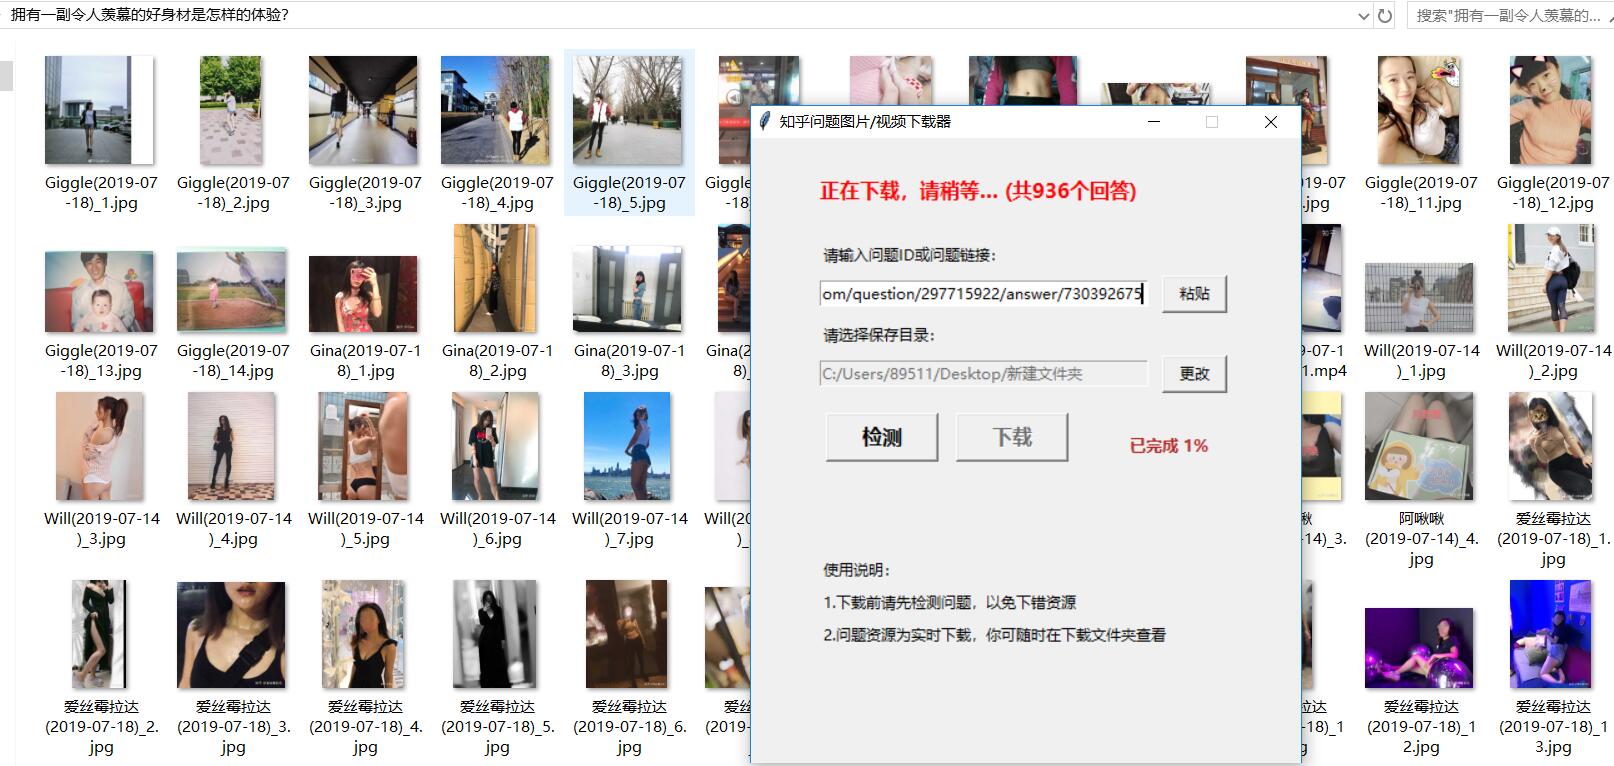Screen dimensions: 1614x766
Task: Select file Giggle(2019-07-18)_2.jpg
Action: [x=233, y=133]
